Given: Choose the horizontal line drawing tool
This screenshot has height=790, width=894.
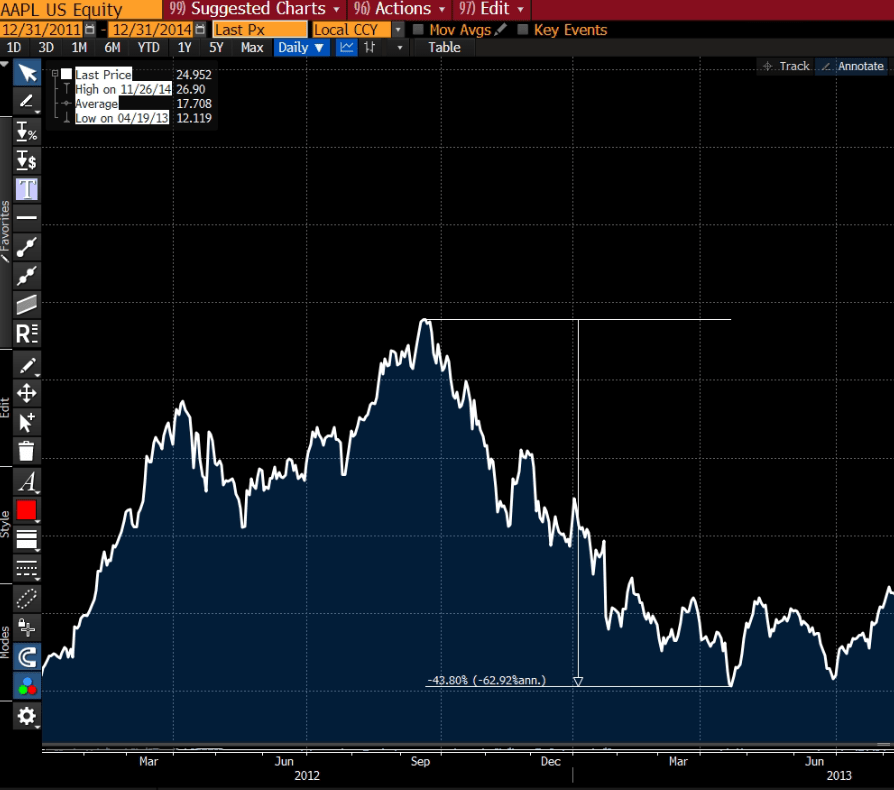Looking at the screenshot, I should tap(27, 217).
